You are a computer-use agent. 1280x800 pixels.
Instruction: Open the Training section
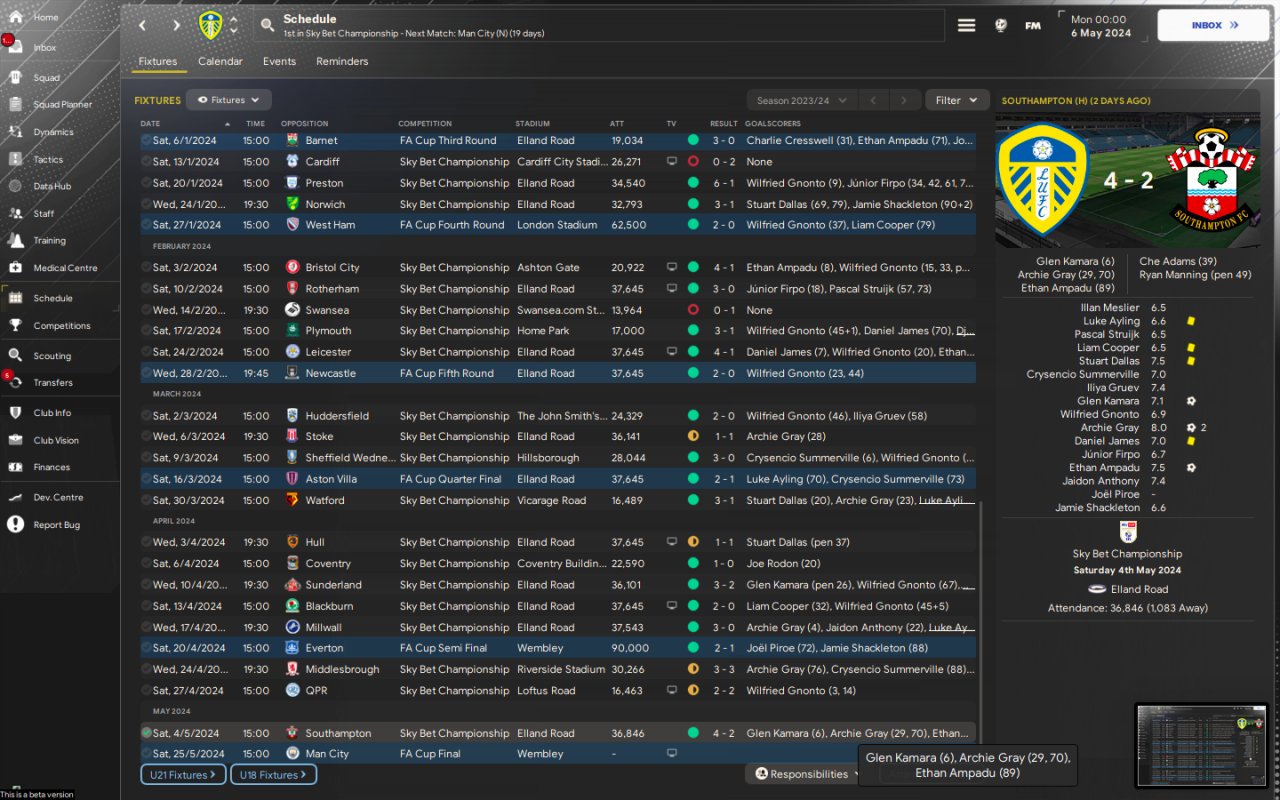(49, 241)
